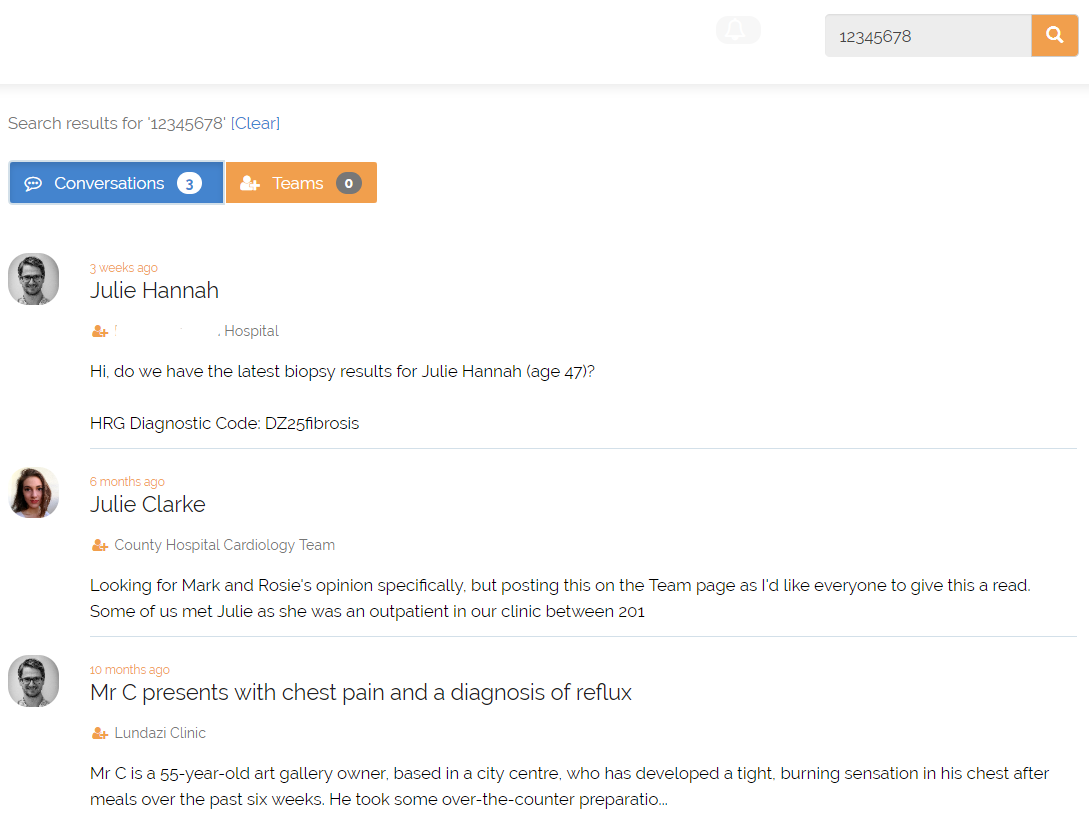Click team icon beside County Hospital Cardiology Team
This screenshot has width=1089, height=815.
[x=100, y=545]
